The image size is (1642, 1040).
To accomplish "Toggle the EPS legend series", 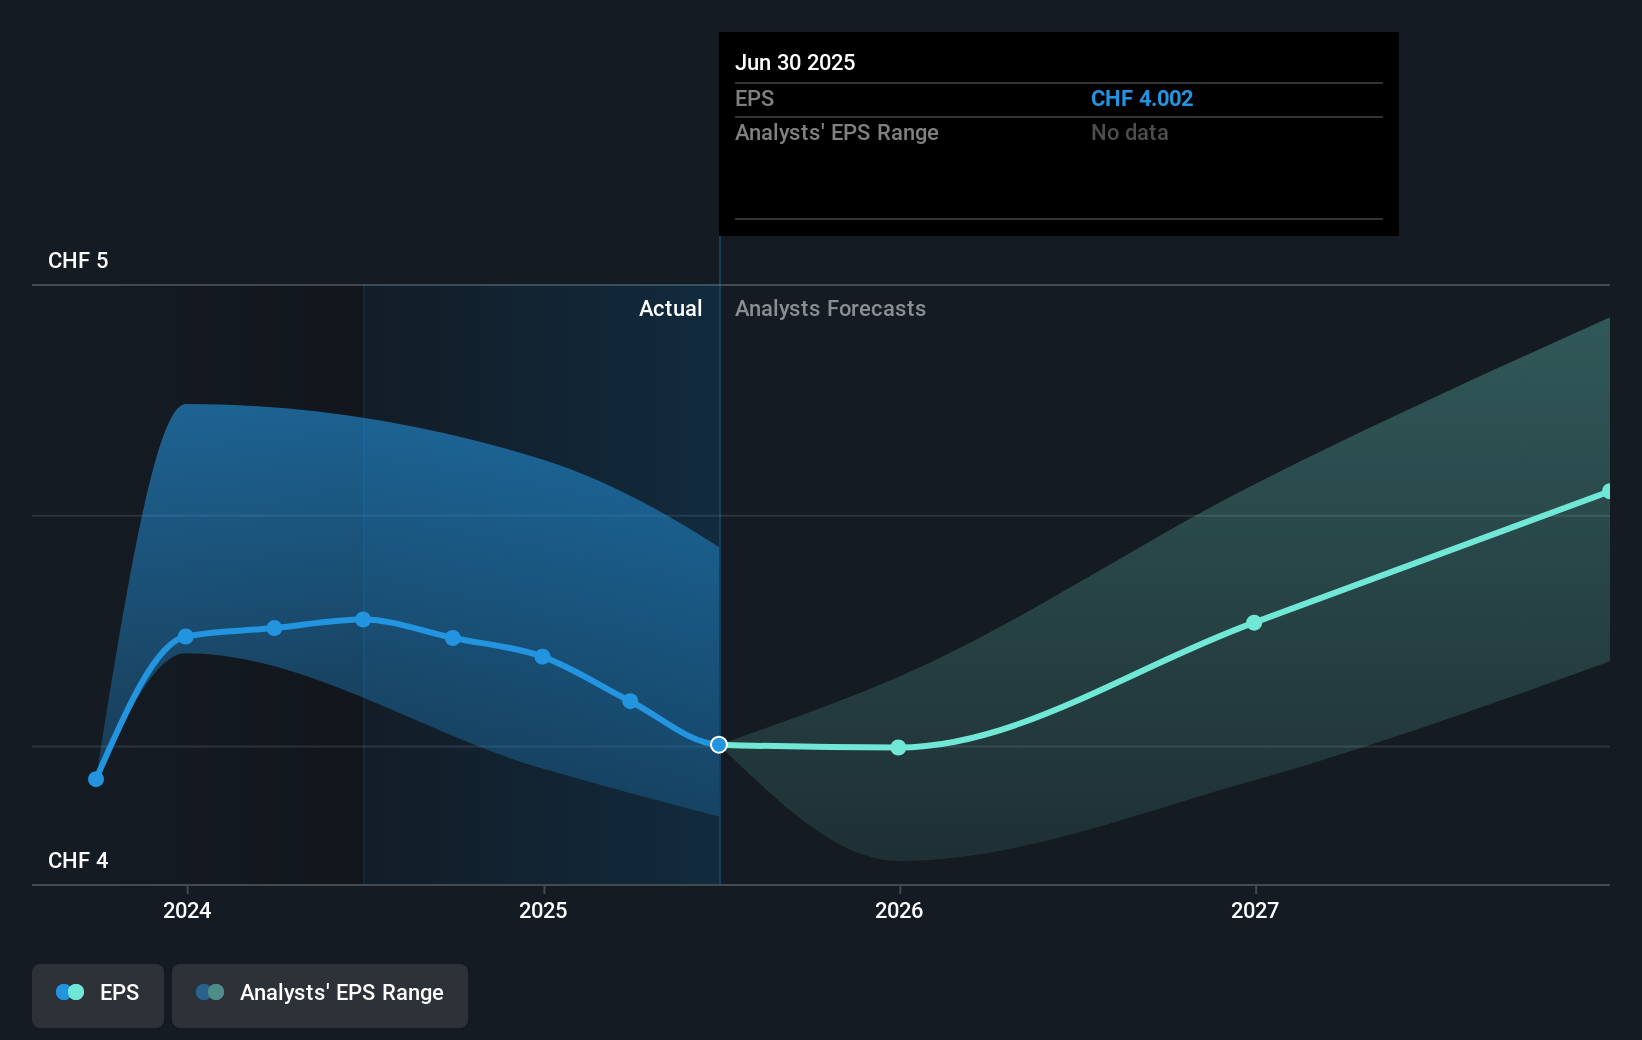I will (98, 993).
